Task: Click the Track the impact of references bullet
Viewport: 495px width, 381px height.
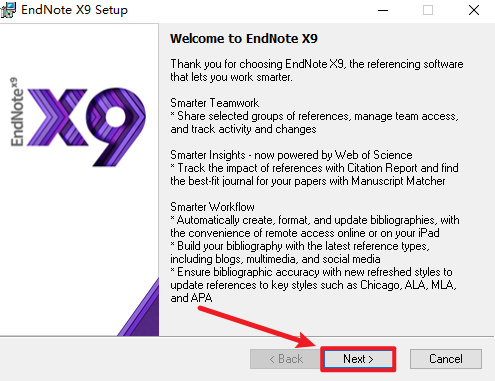Action: [314, 174]
